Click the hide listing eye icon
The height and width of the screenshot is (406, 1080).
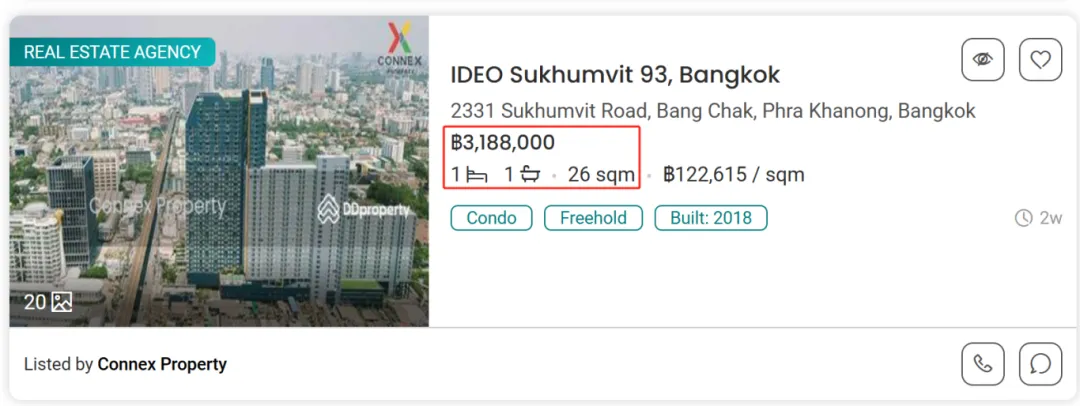(x=982, y=60)
